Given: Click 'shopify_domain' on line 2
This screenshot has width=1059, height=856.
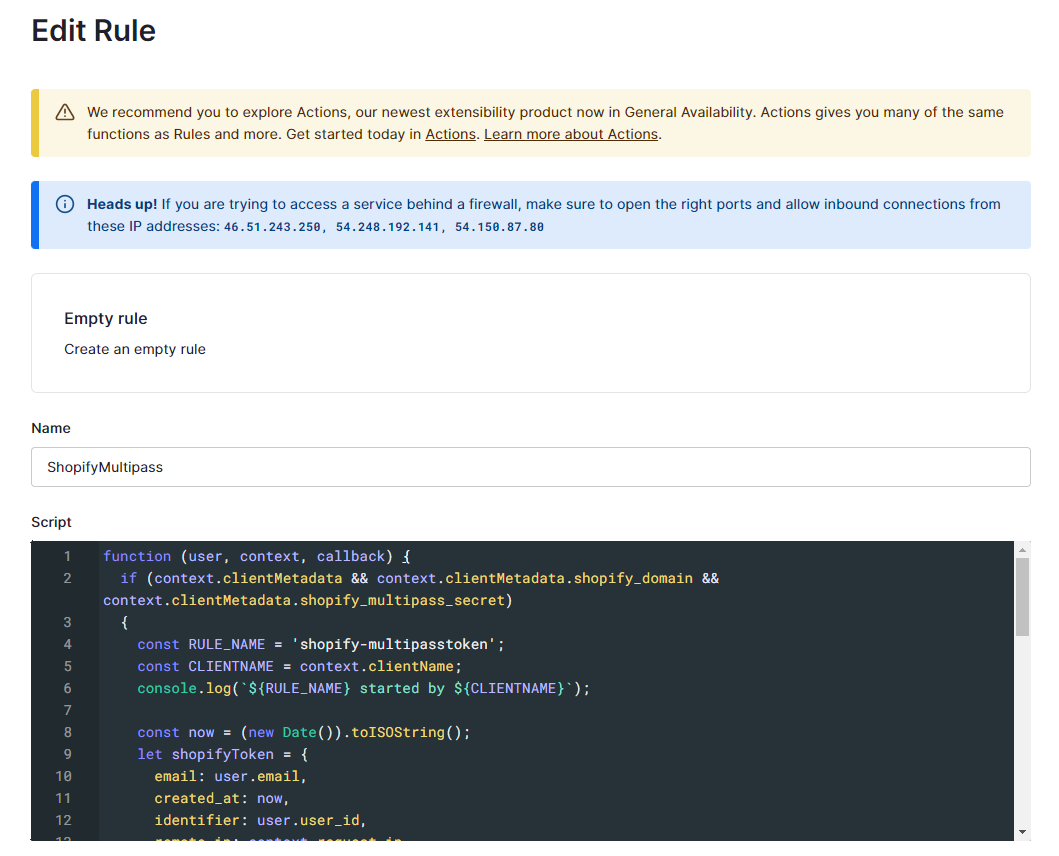Looking at the screenshot, I should click(633, 578).
